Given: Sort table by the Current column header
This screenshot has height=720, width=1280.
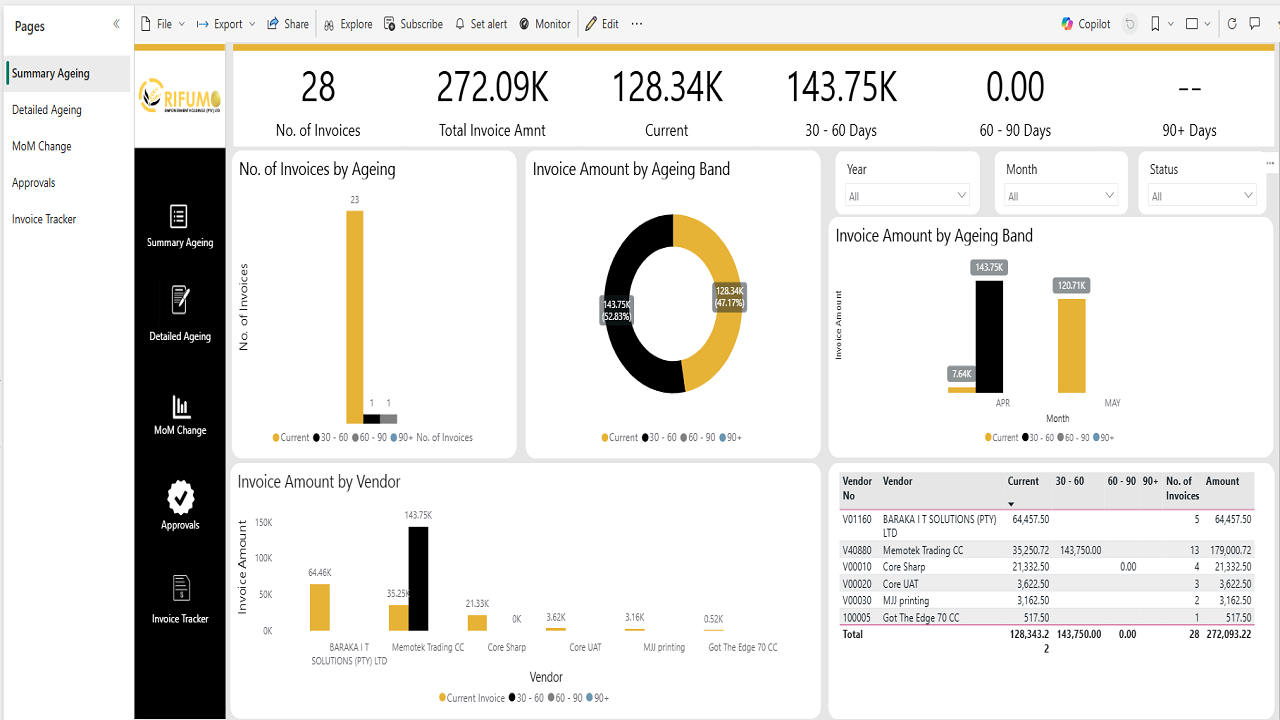Looking at the screenshot, I should pyautogui.click(x=1023, y=481).
